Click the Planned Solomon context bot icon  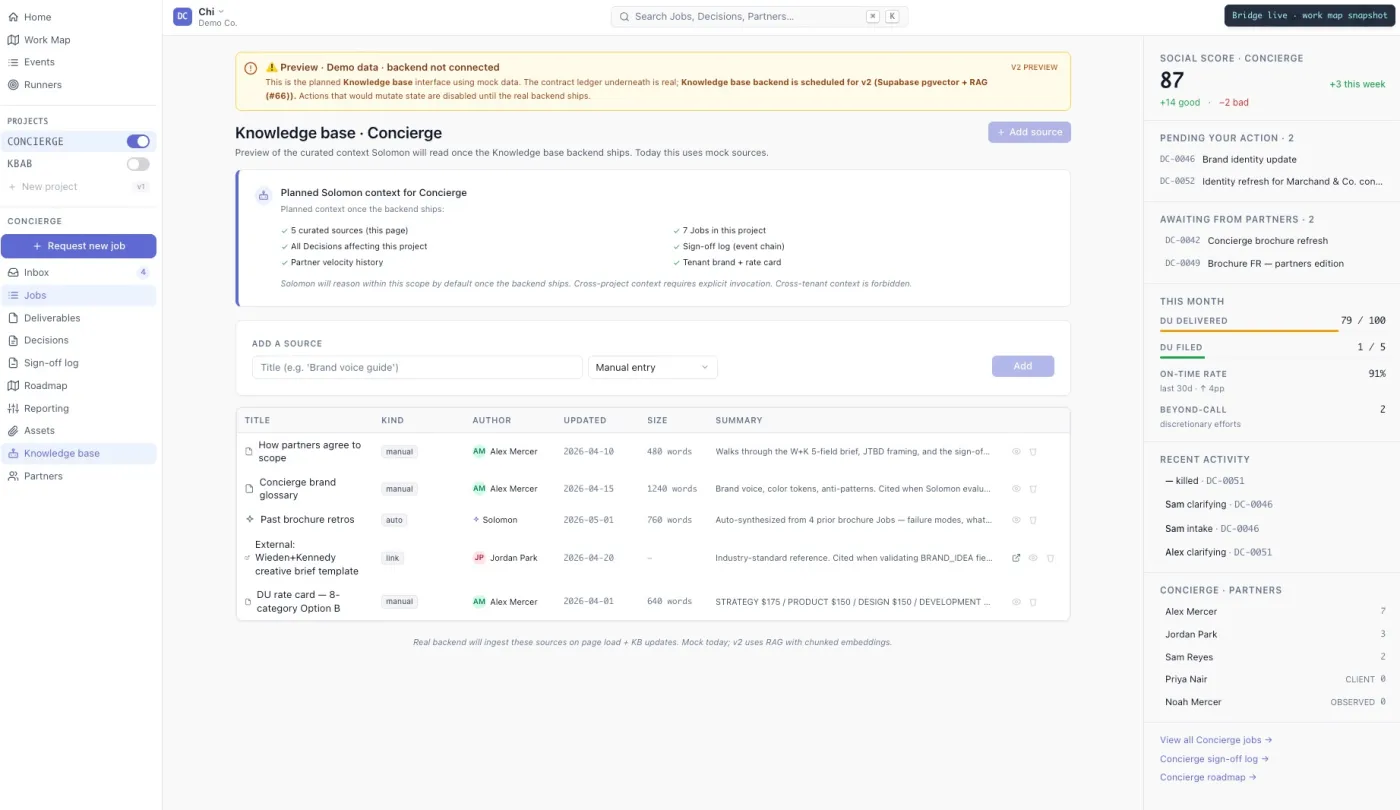[263, 195]
